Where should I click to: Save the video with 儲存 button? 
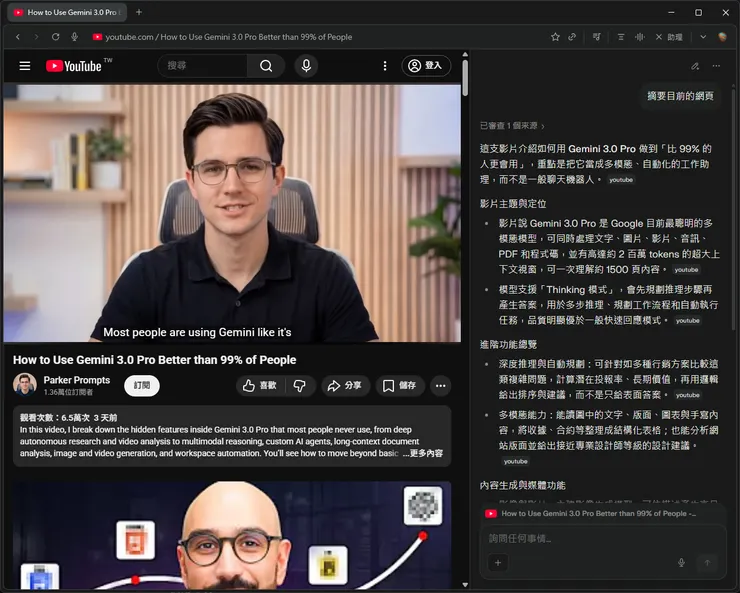point(400,386)
